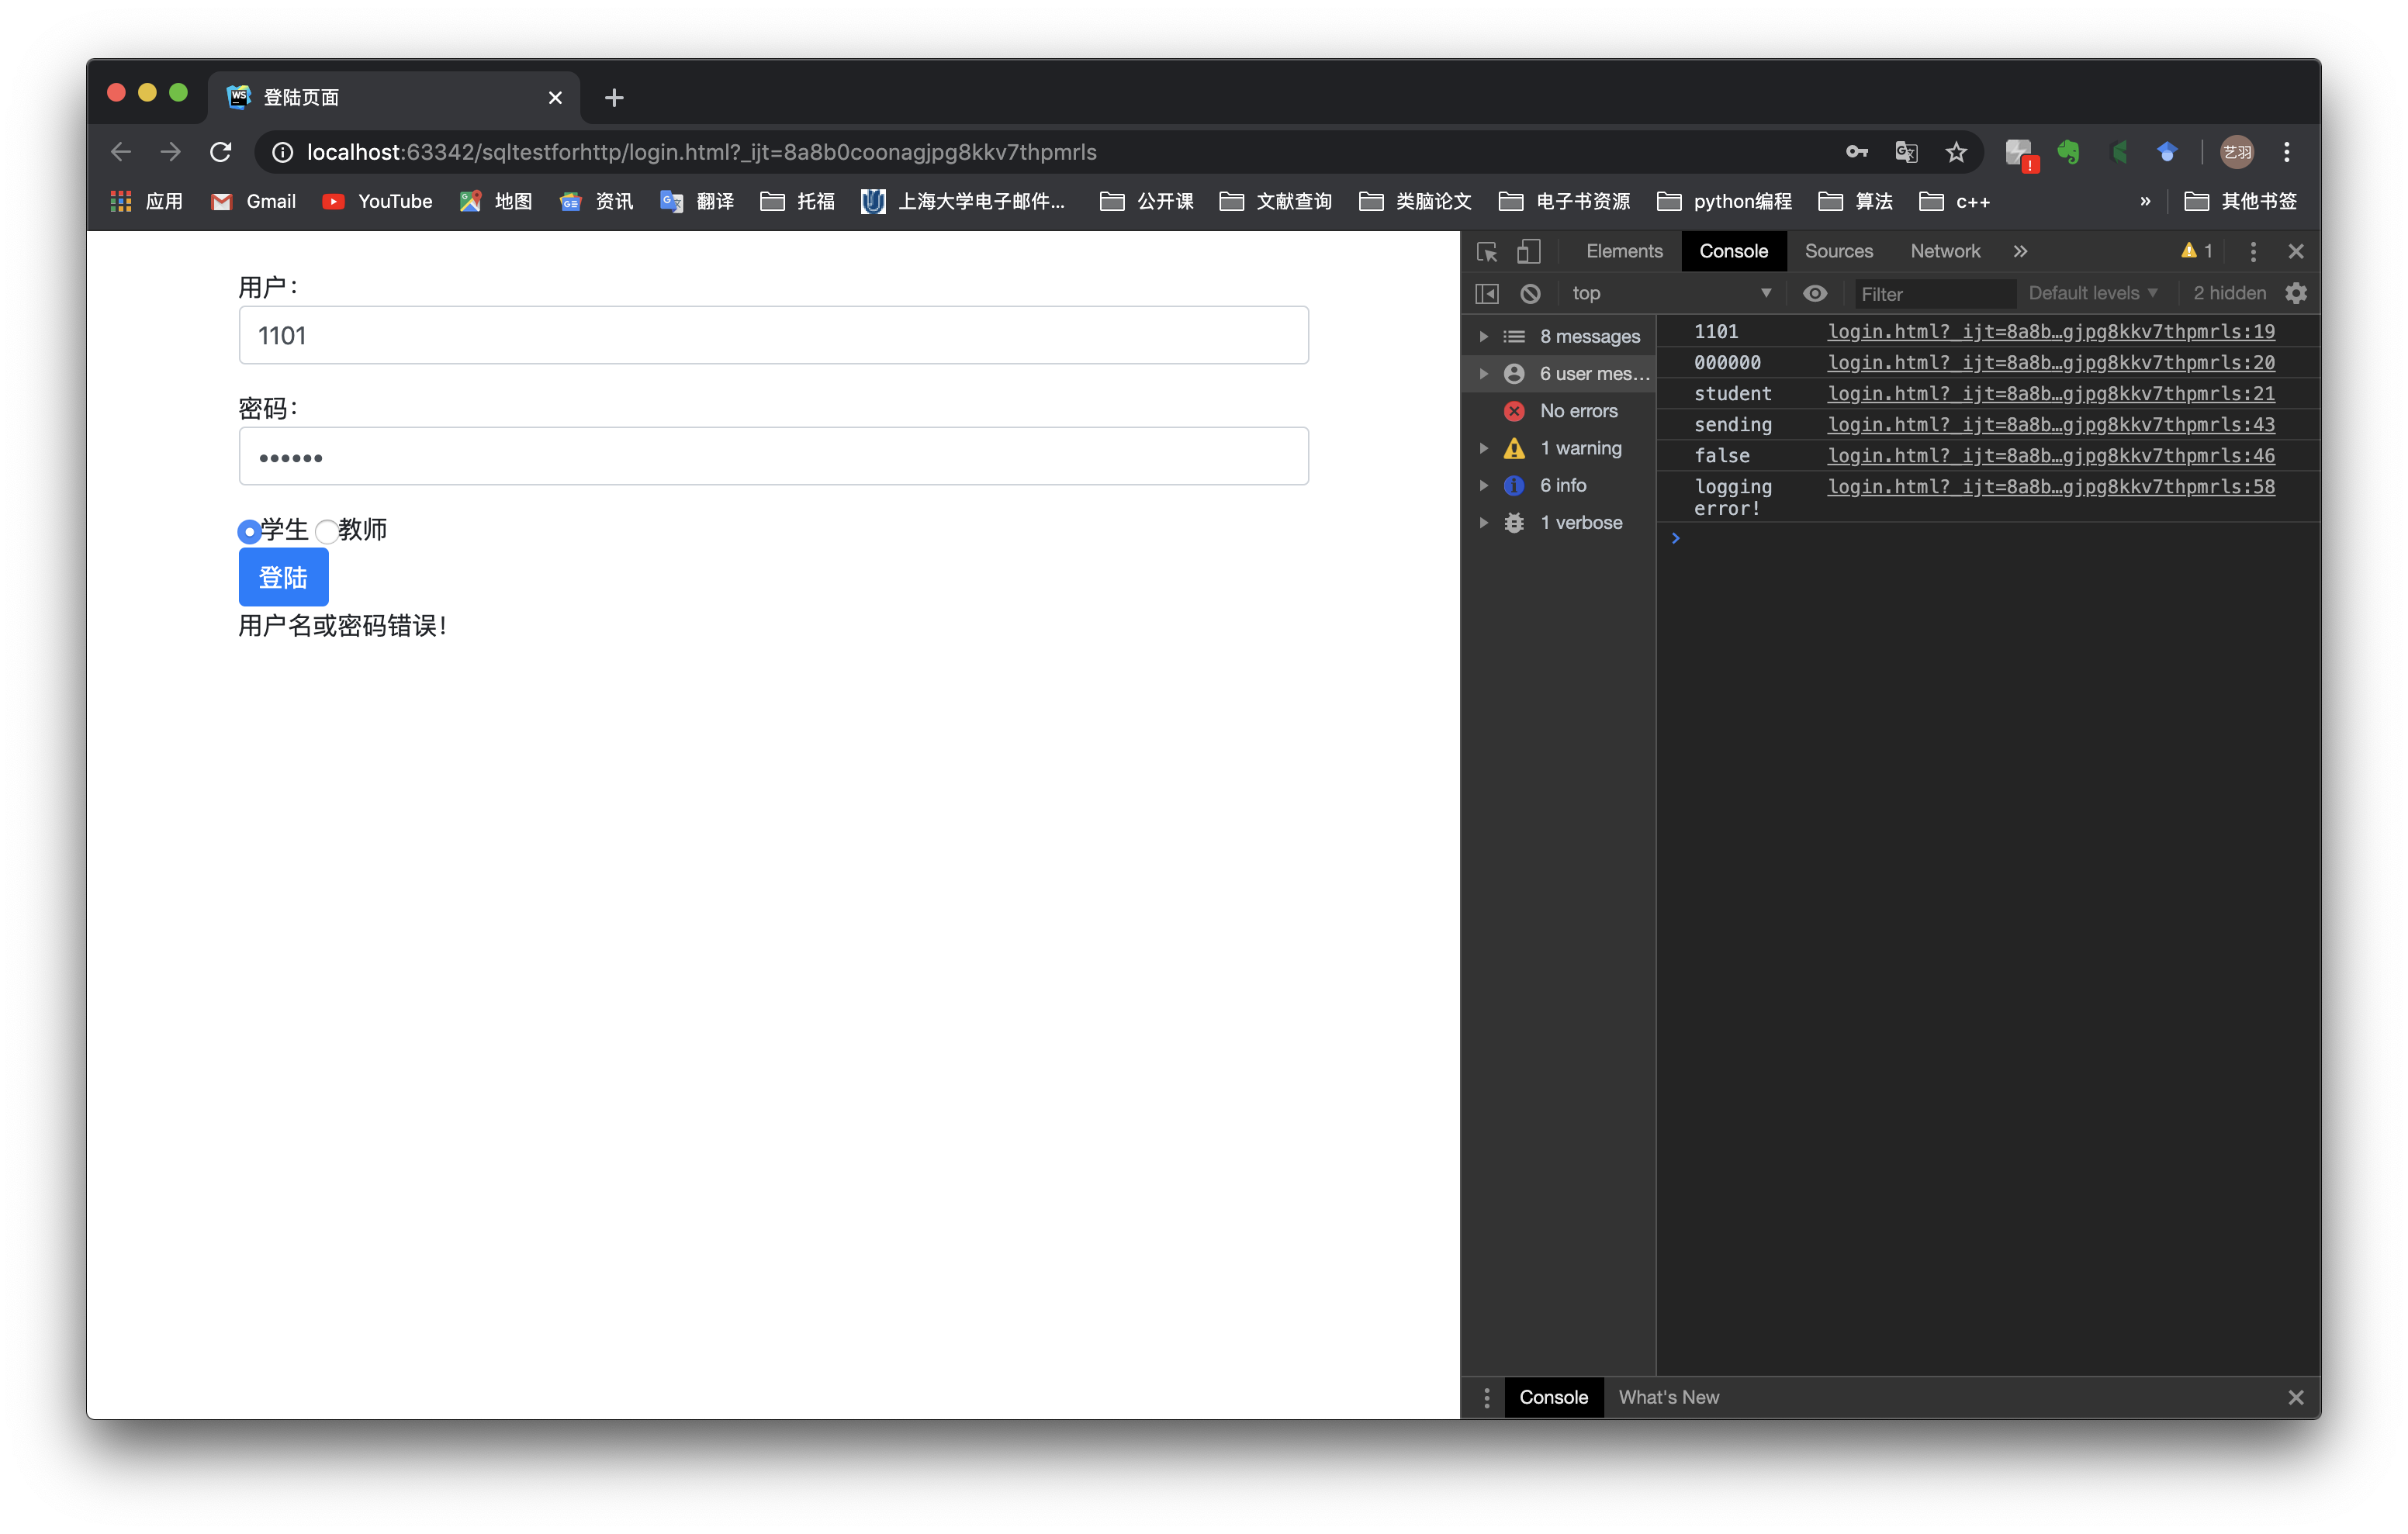This screenshot has height=1534, width=2408.
Task: Switch to the Elements tab
Action: (x=1624, y=252)
